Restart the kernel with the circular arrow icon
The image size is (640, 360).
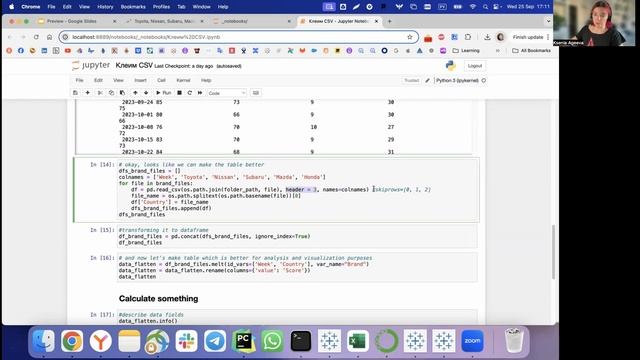click(189, 93)
